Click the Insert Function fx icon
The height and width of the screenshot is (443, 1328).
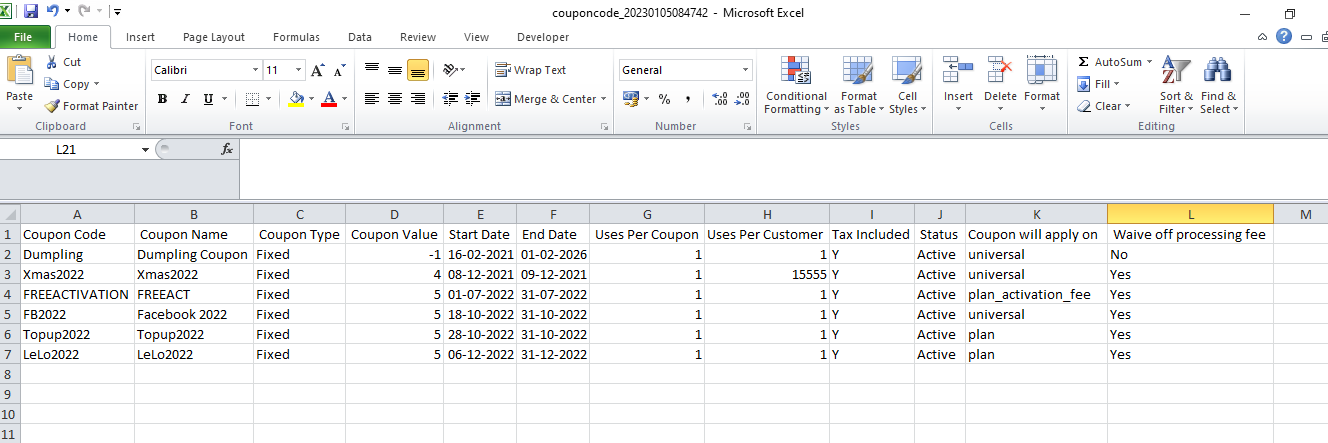tap(227, 149)
